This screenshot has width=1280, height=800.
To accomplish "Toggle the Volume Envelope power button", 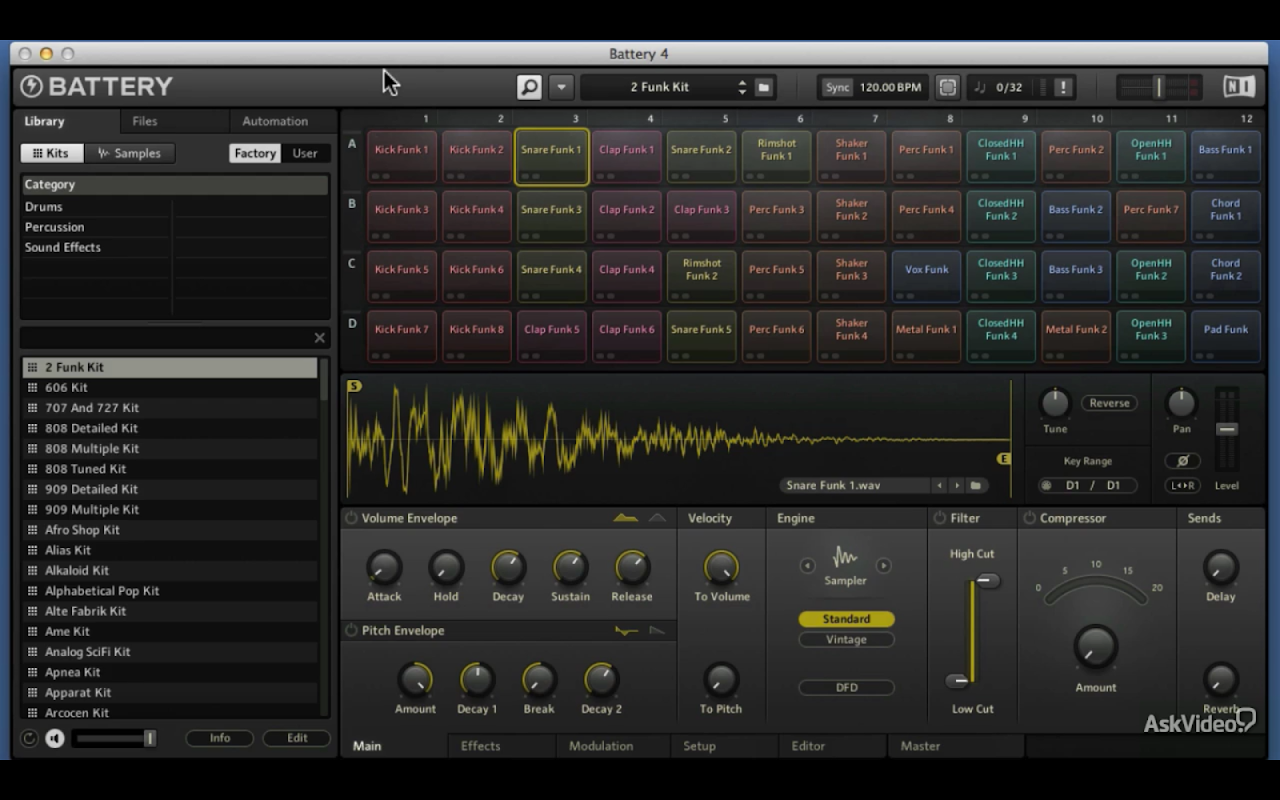I will 351,518.
